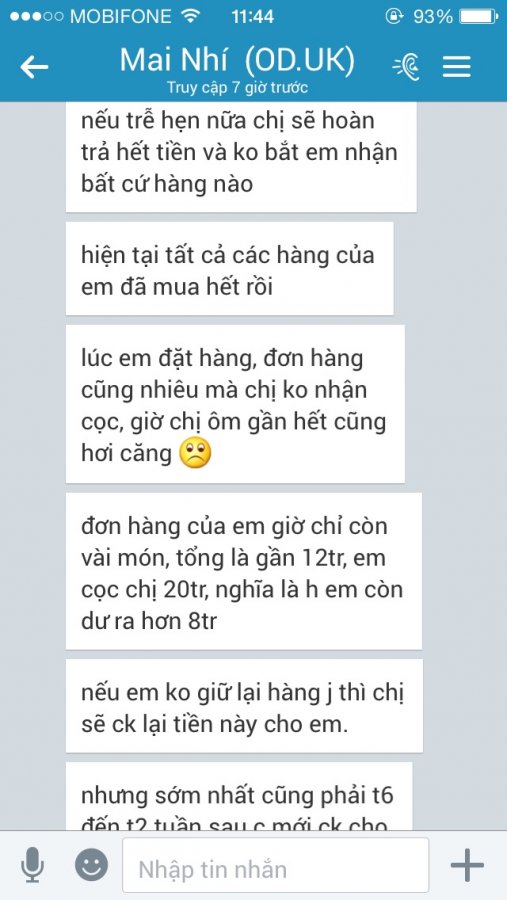Tap the Wi-Fi status icon
The width and height of the screenshot is (507, 900).
pyautogui.click(x=189, y=15)
